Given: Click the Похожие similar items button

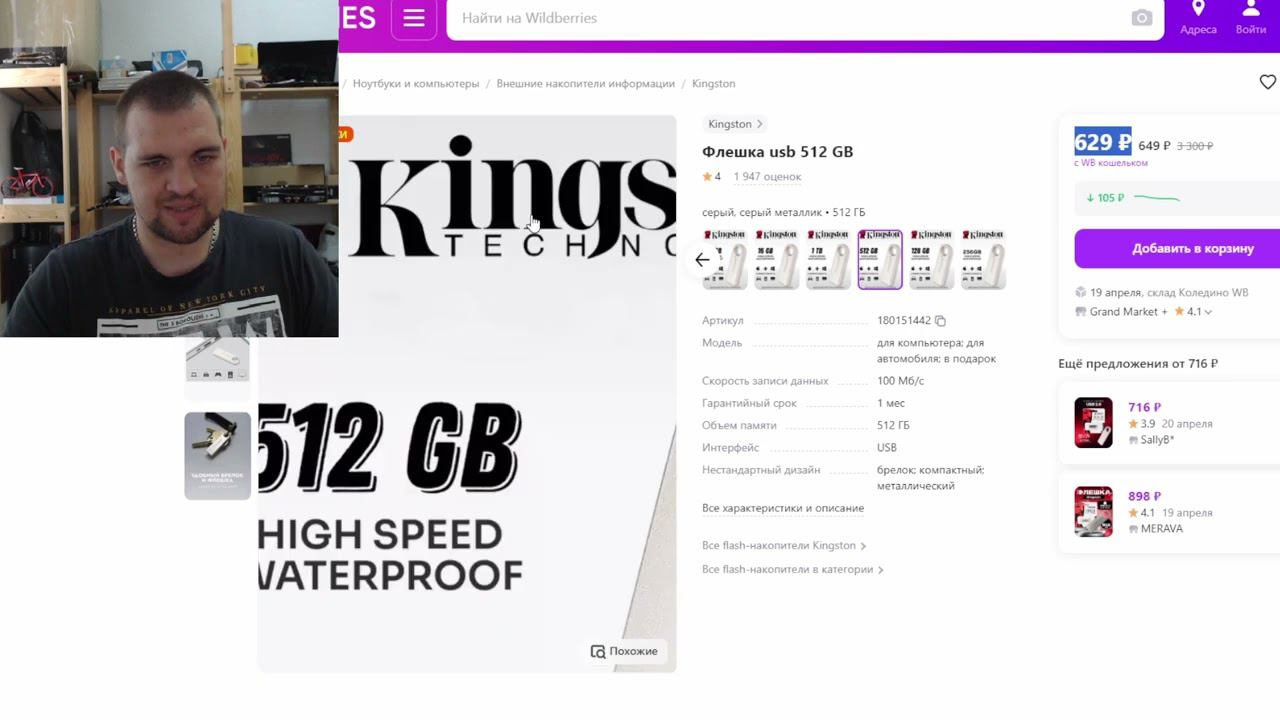Looking at the screenshot, I should click(624, 651).
